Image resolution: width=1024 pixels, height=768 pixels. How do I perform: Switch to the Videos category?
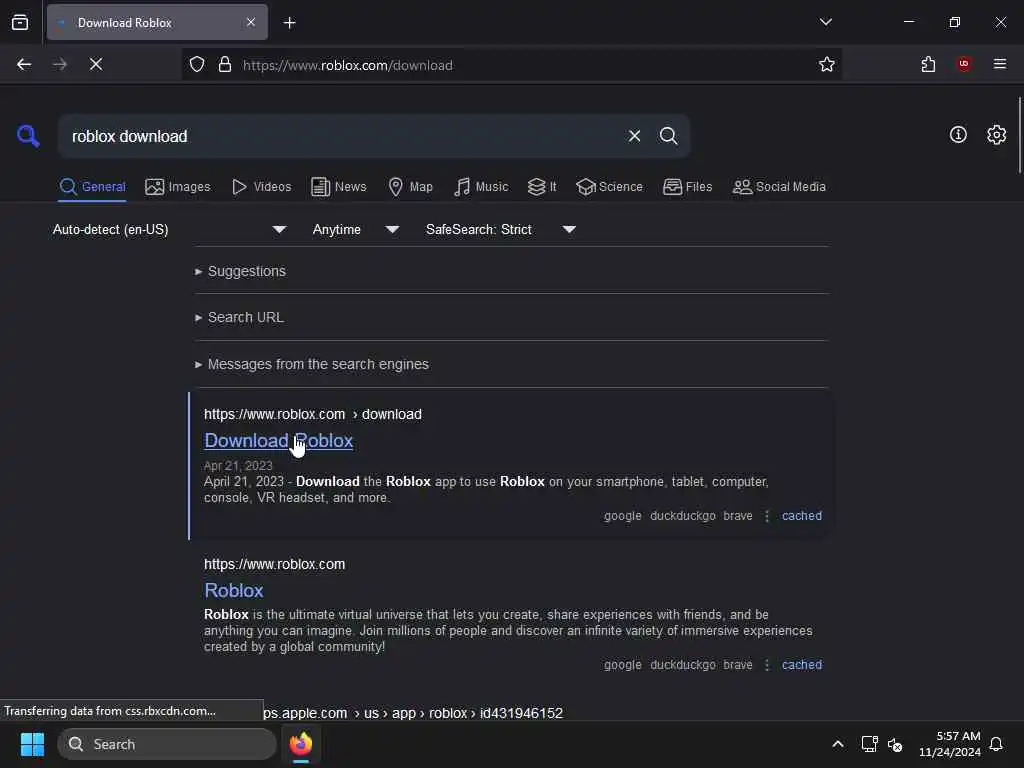click(x=261, y=187)
